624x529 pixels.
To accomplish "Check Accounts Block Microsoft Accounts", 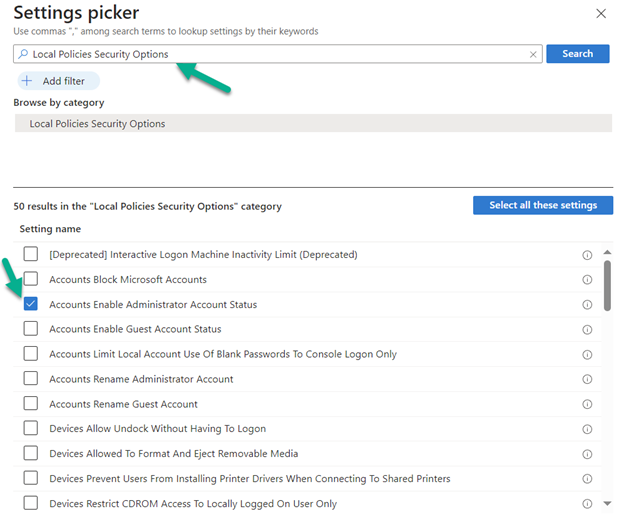I will coord(31,279).
